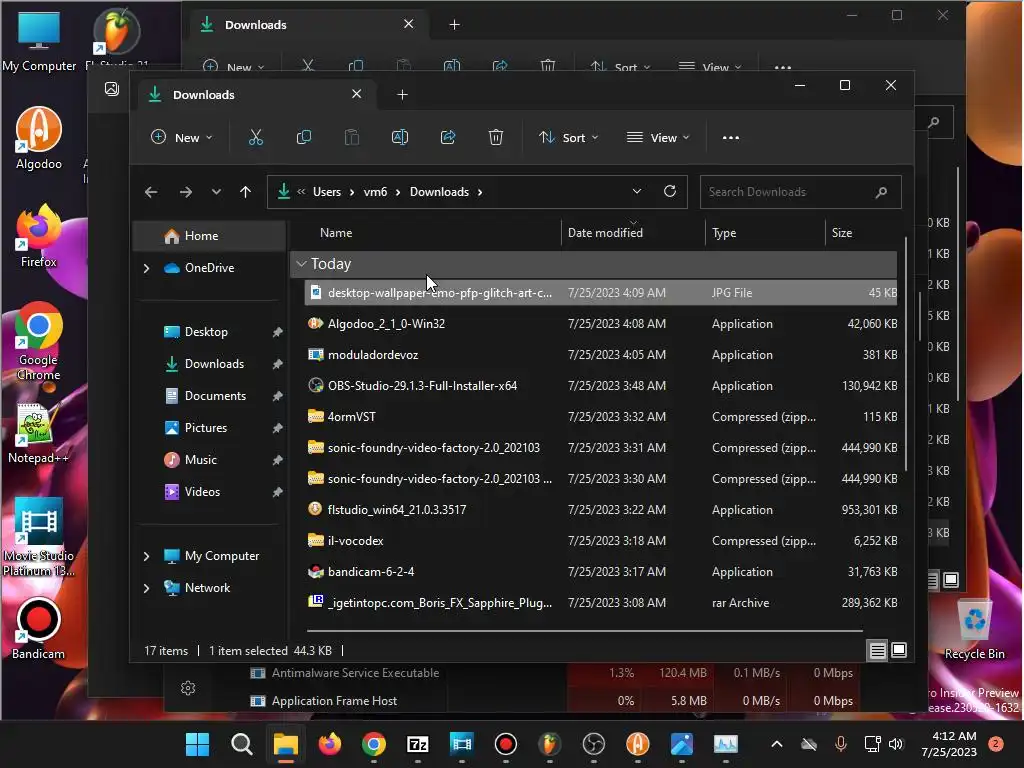This screenshot has width=1024, height=768.
Task: Open Firefox from the taskbar
Action: click(x=330, y=744)
